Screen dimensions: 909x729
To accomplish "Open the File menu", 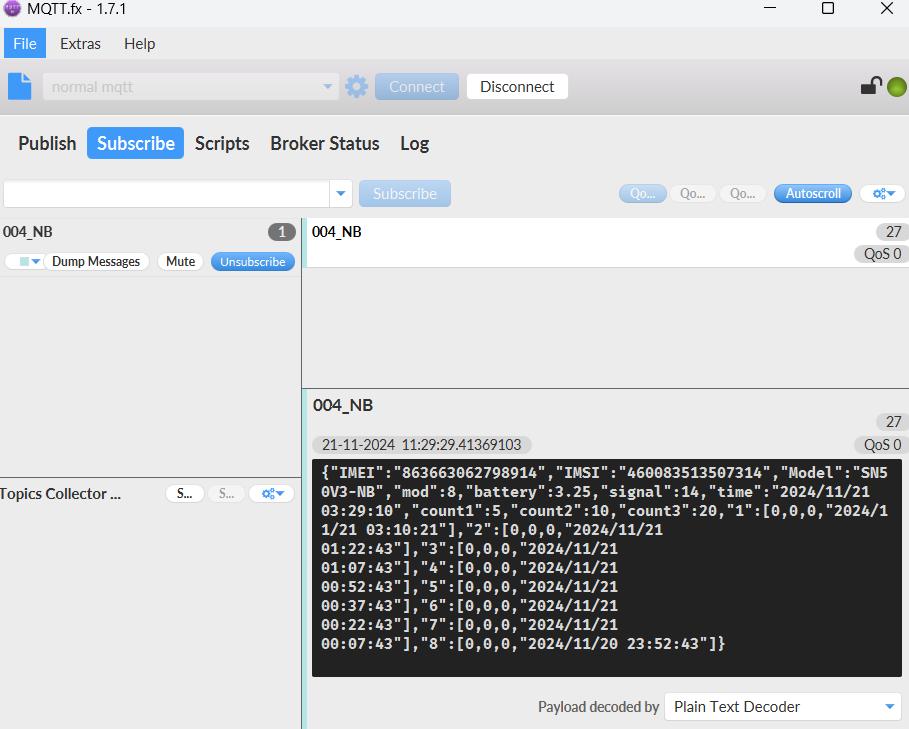I will tap(25, 43).
